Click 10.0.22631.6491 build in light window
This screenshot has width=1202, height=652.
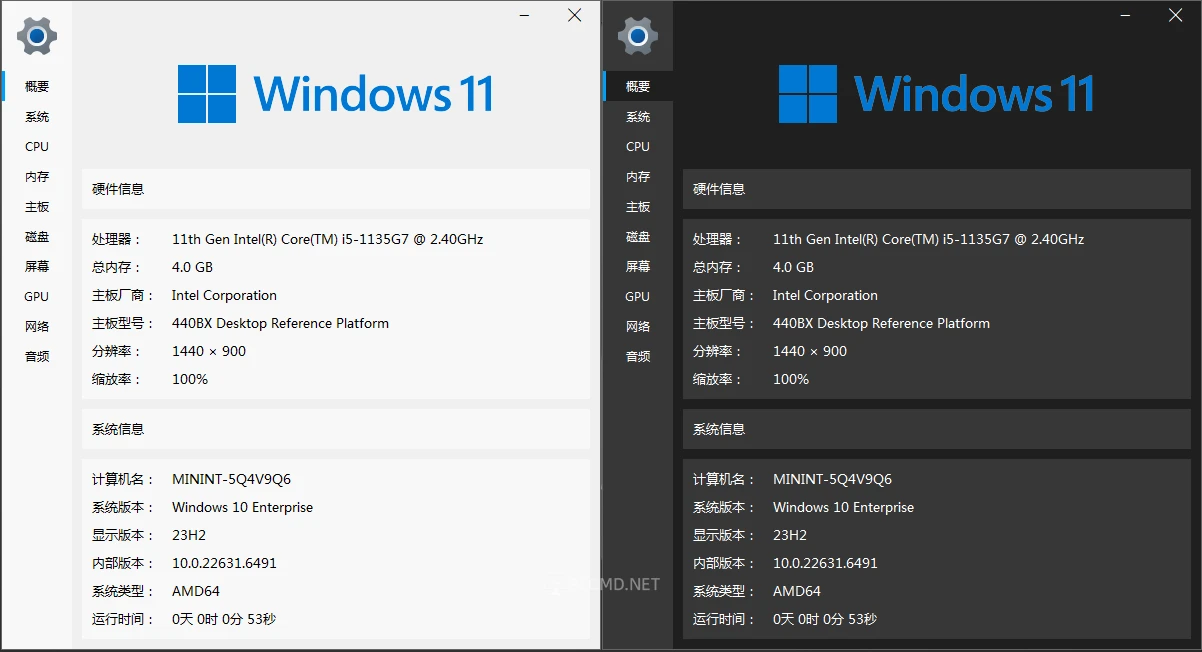point(224,564)
